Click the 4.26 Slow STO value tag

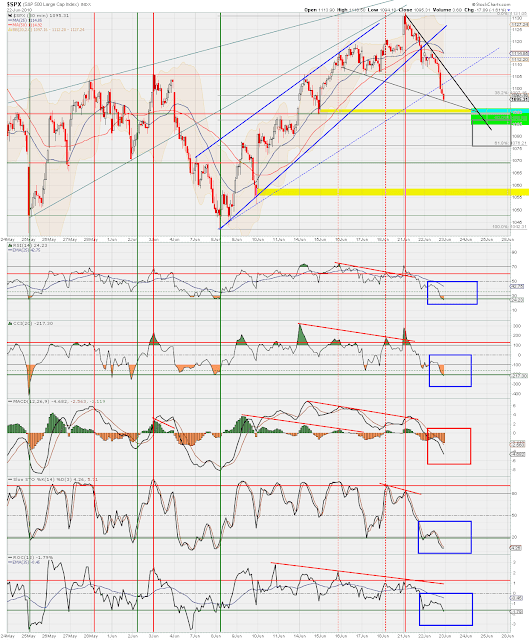point(517,548)
